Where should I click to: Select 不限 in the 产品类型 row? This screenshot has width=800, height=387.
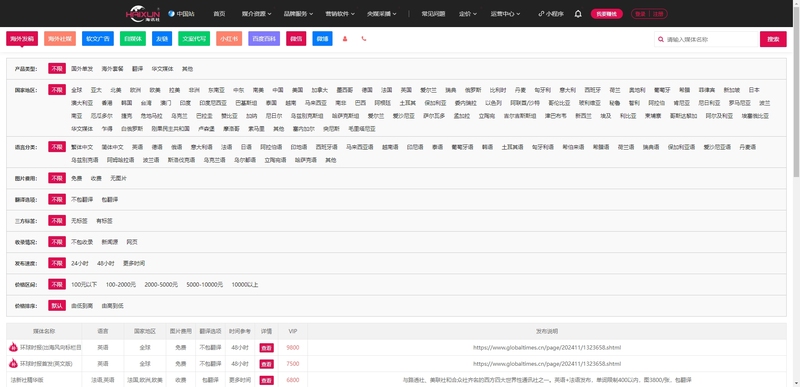tap(57, 68)
